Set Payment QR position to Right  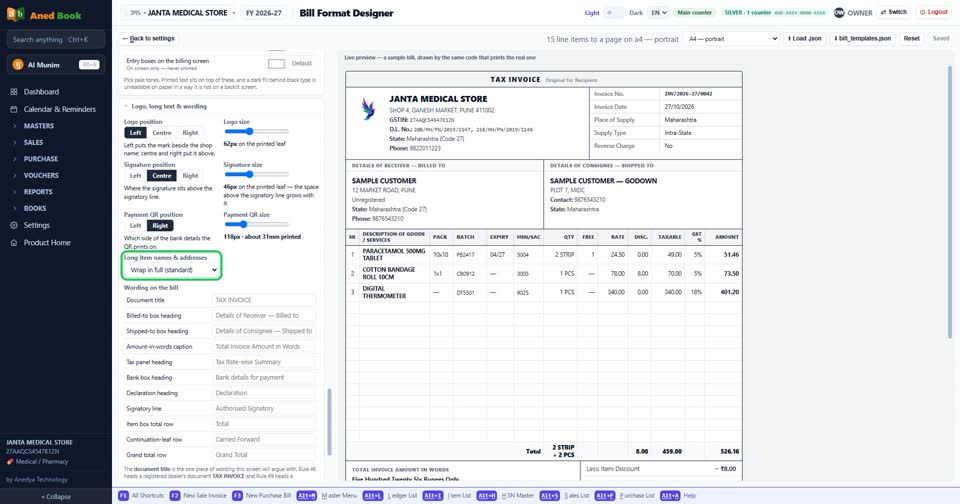160,226
